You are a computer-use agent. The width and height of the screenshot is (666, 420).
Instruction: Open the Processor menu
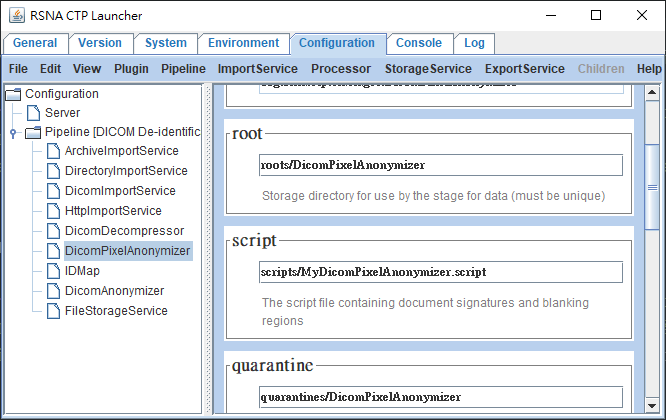[x=341, y=69]
